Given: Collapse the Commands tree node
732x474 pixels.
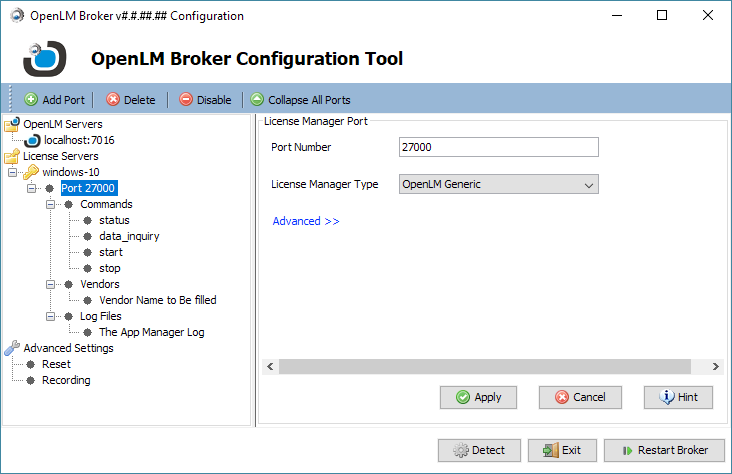Looking at the screenshot, I should (x=50, y=204).
